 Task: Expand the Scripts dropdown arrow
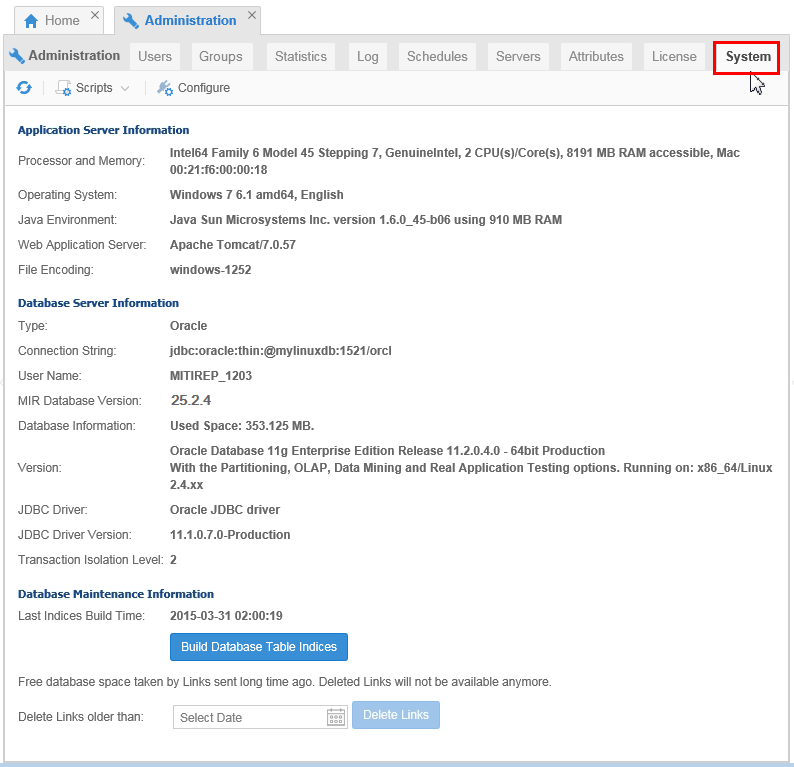[125, 88]
